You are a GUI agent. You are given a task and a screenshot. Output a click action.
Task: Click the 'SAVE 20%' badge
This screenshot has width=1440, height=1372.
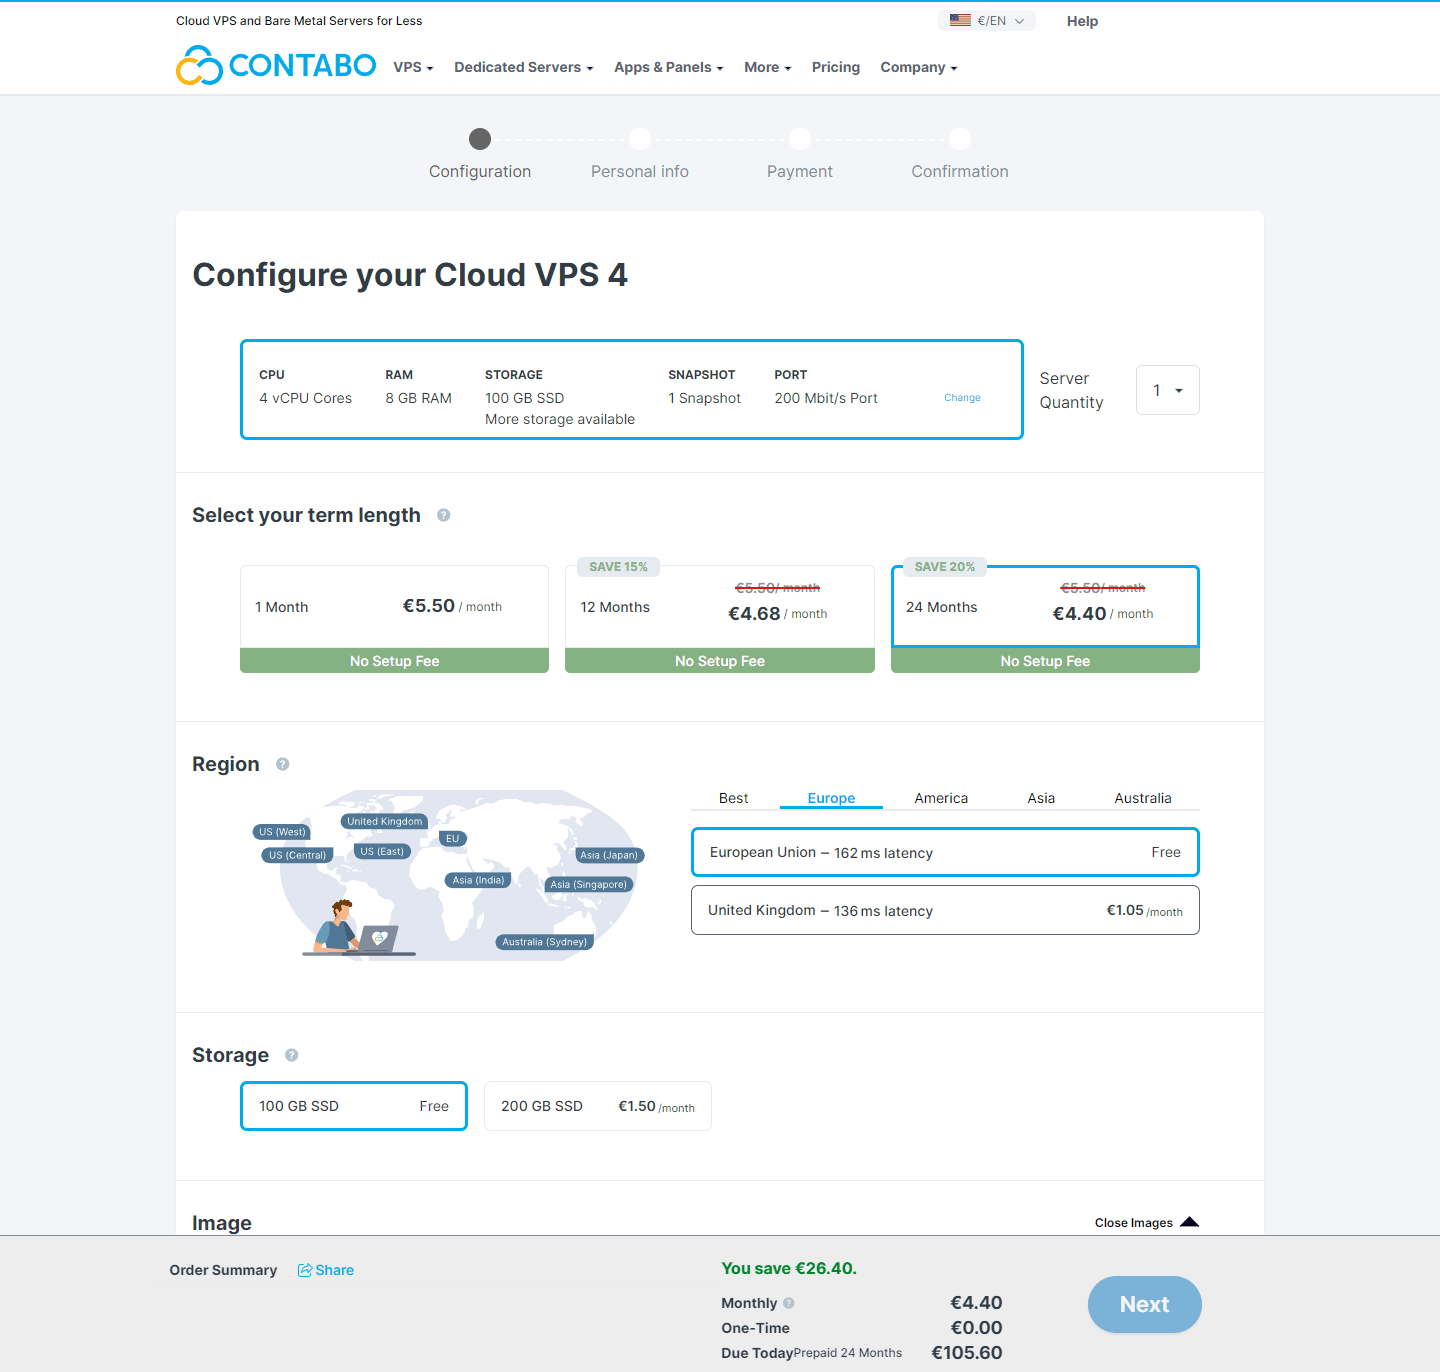coord(945,567)
